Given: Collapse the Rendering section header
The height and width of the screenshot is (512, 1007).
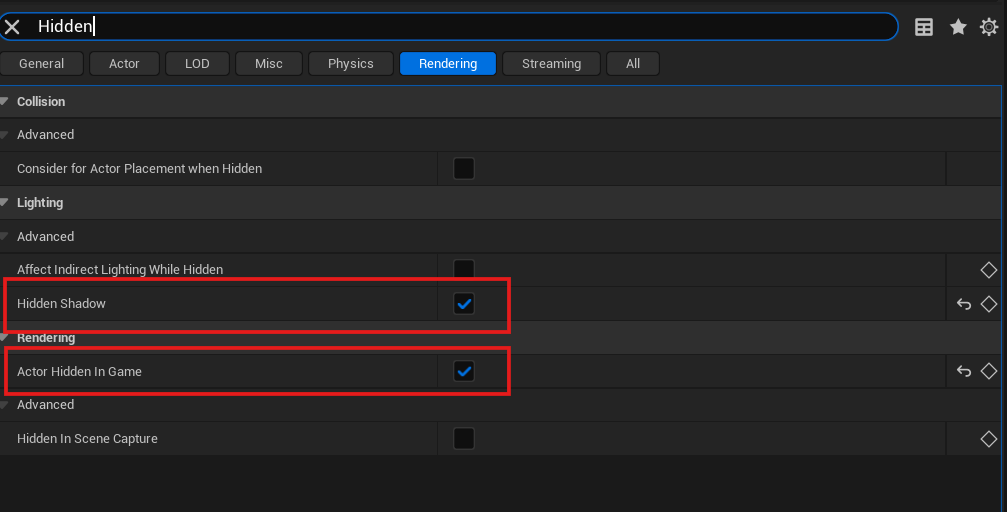Looking at the screenshot, I should 4,338.
